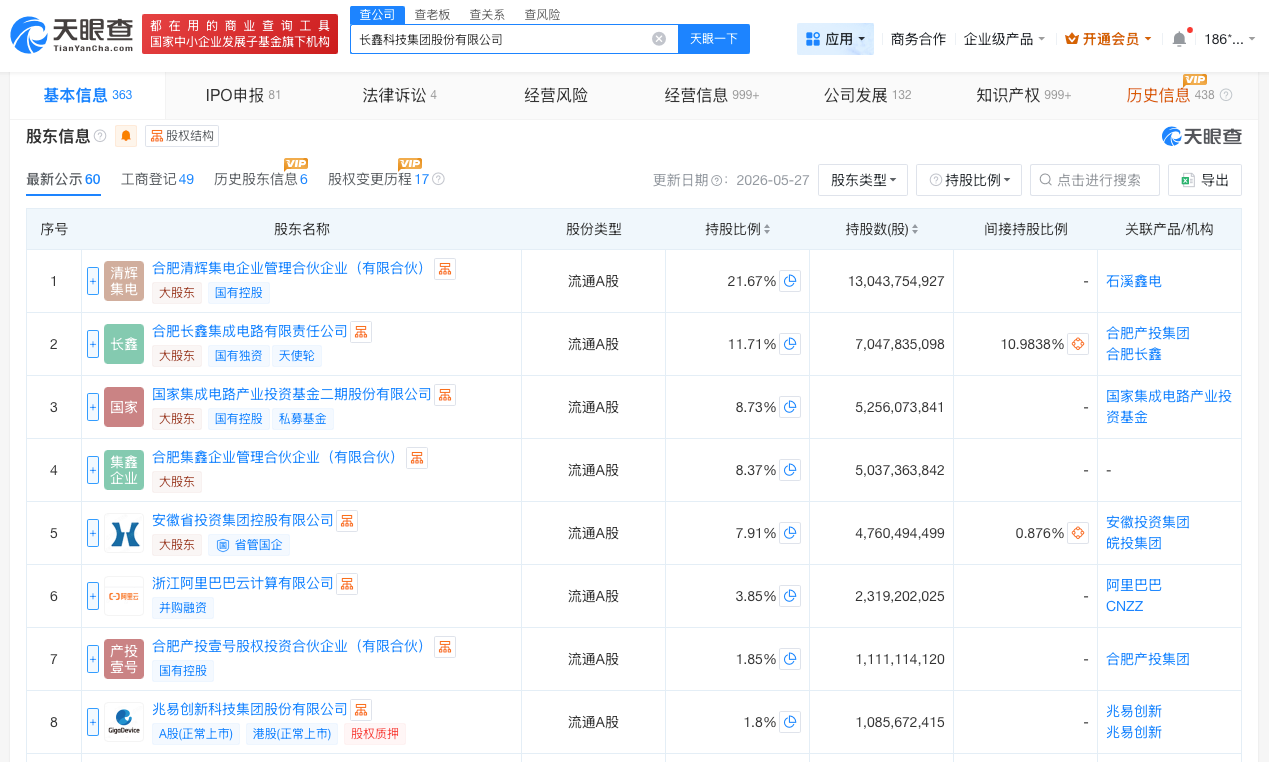Switch to 经营风险 tab
This screenshot has width=1269, height=762.
(x=556, y=95)
